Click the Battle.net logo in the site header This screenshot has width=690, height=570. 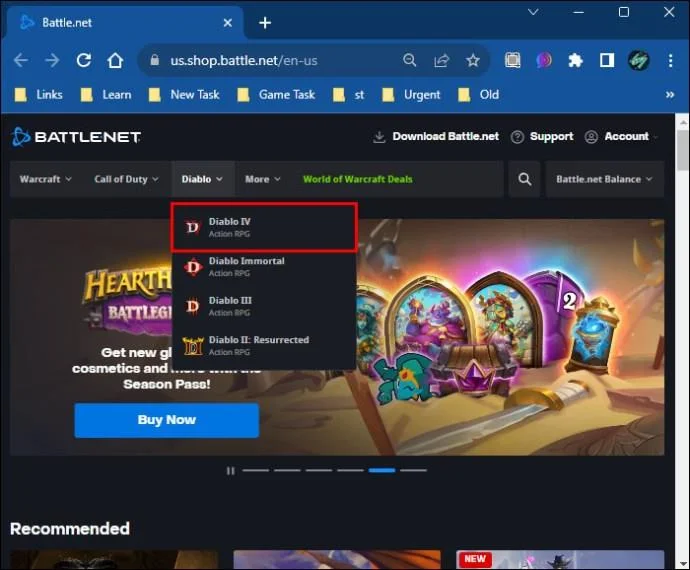click(76, 137)
